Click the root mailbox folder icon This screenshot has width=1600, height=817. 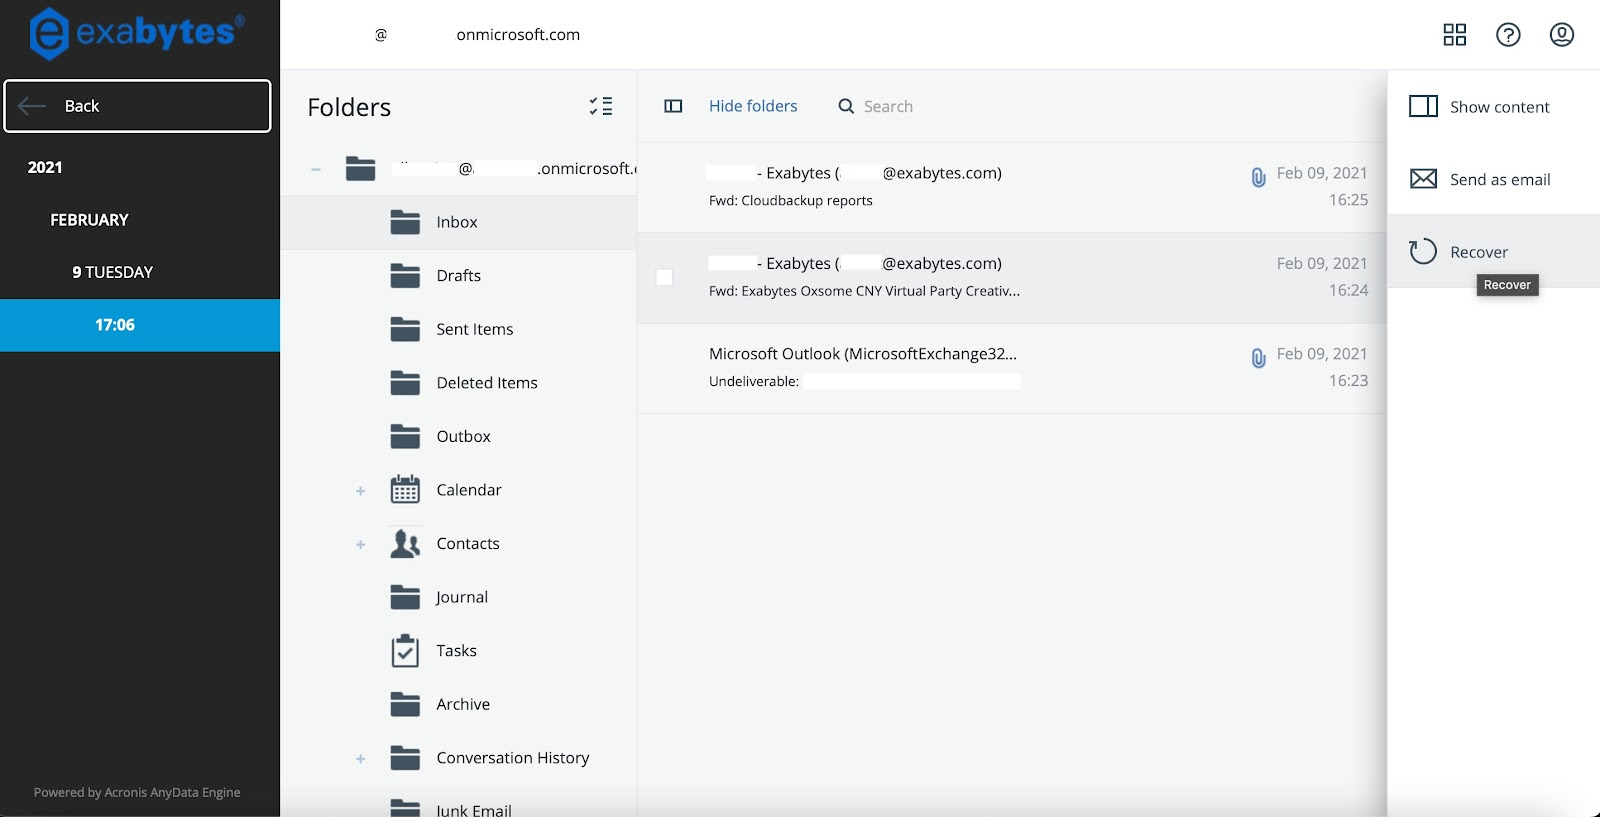pyautogui.click(x=360, y=168)
